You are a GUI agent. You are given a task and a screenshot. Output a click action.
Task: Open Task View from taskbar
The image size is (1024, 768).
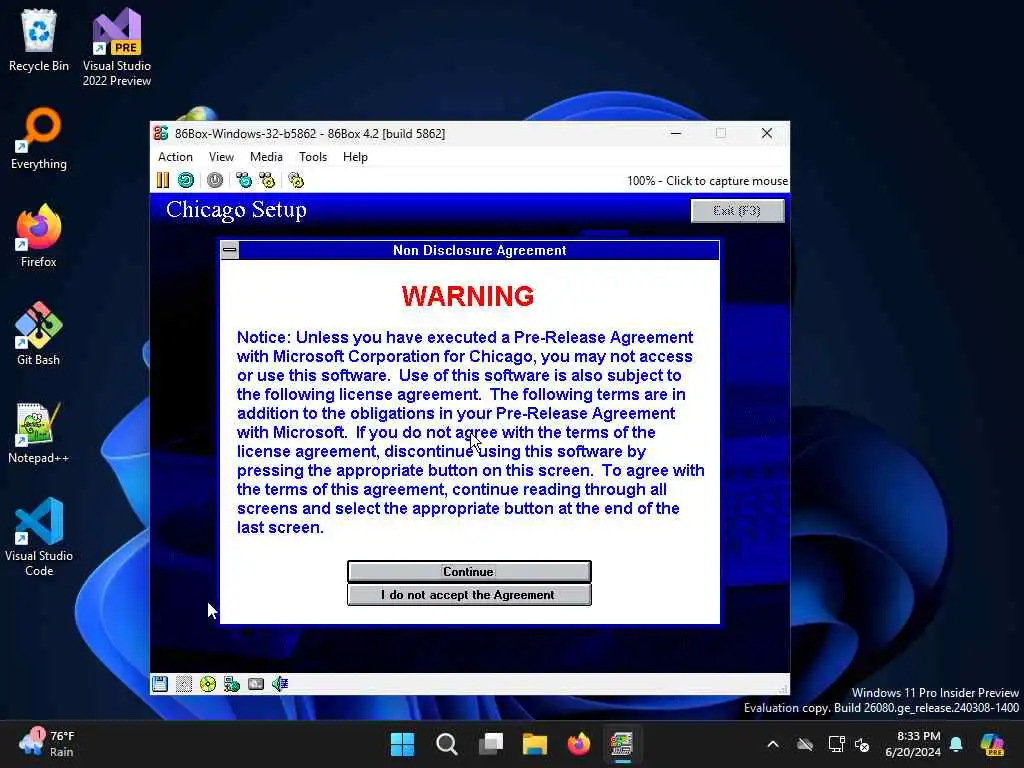point(490,744)
